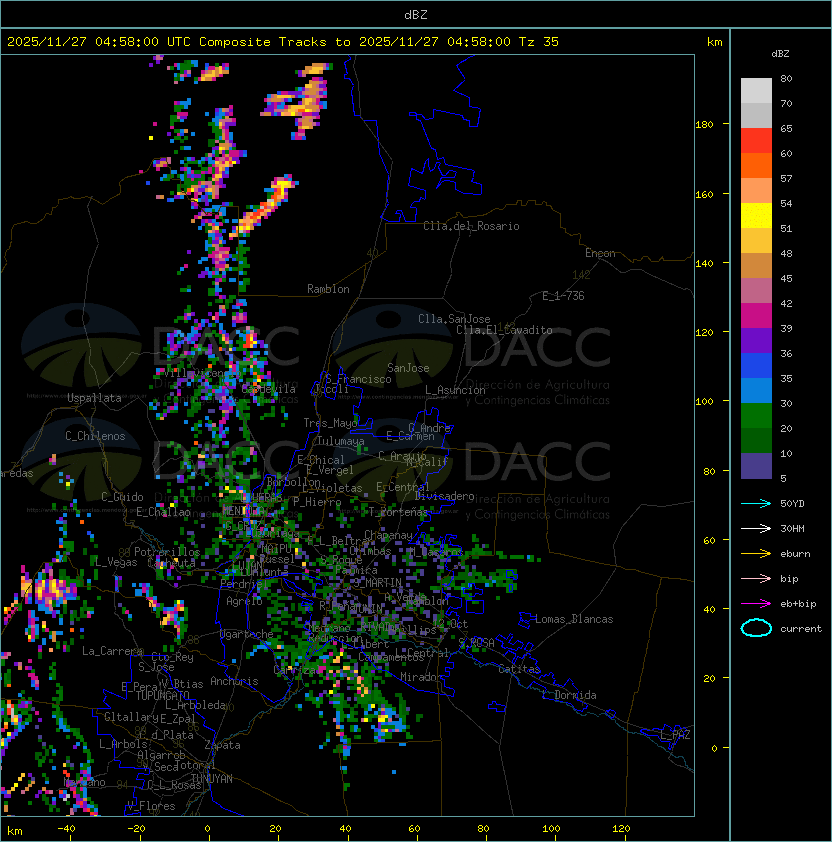Click the magenta eb+bip arrow in legend
Viewport: 832px width, 842px height.
(756, 604)
